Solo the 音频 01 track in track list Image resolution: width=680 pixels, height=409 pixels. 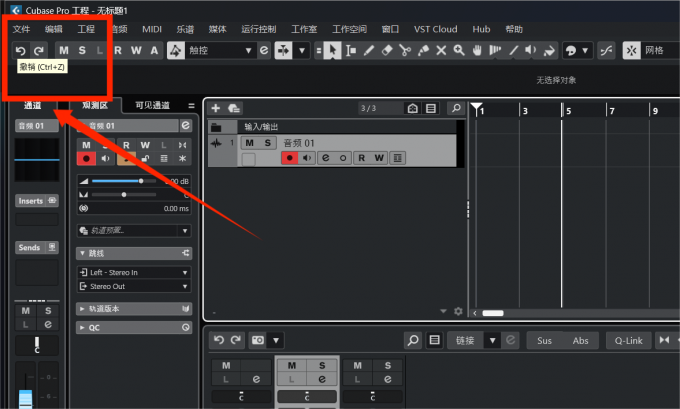(268, 143)
